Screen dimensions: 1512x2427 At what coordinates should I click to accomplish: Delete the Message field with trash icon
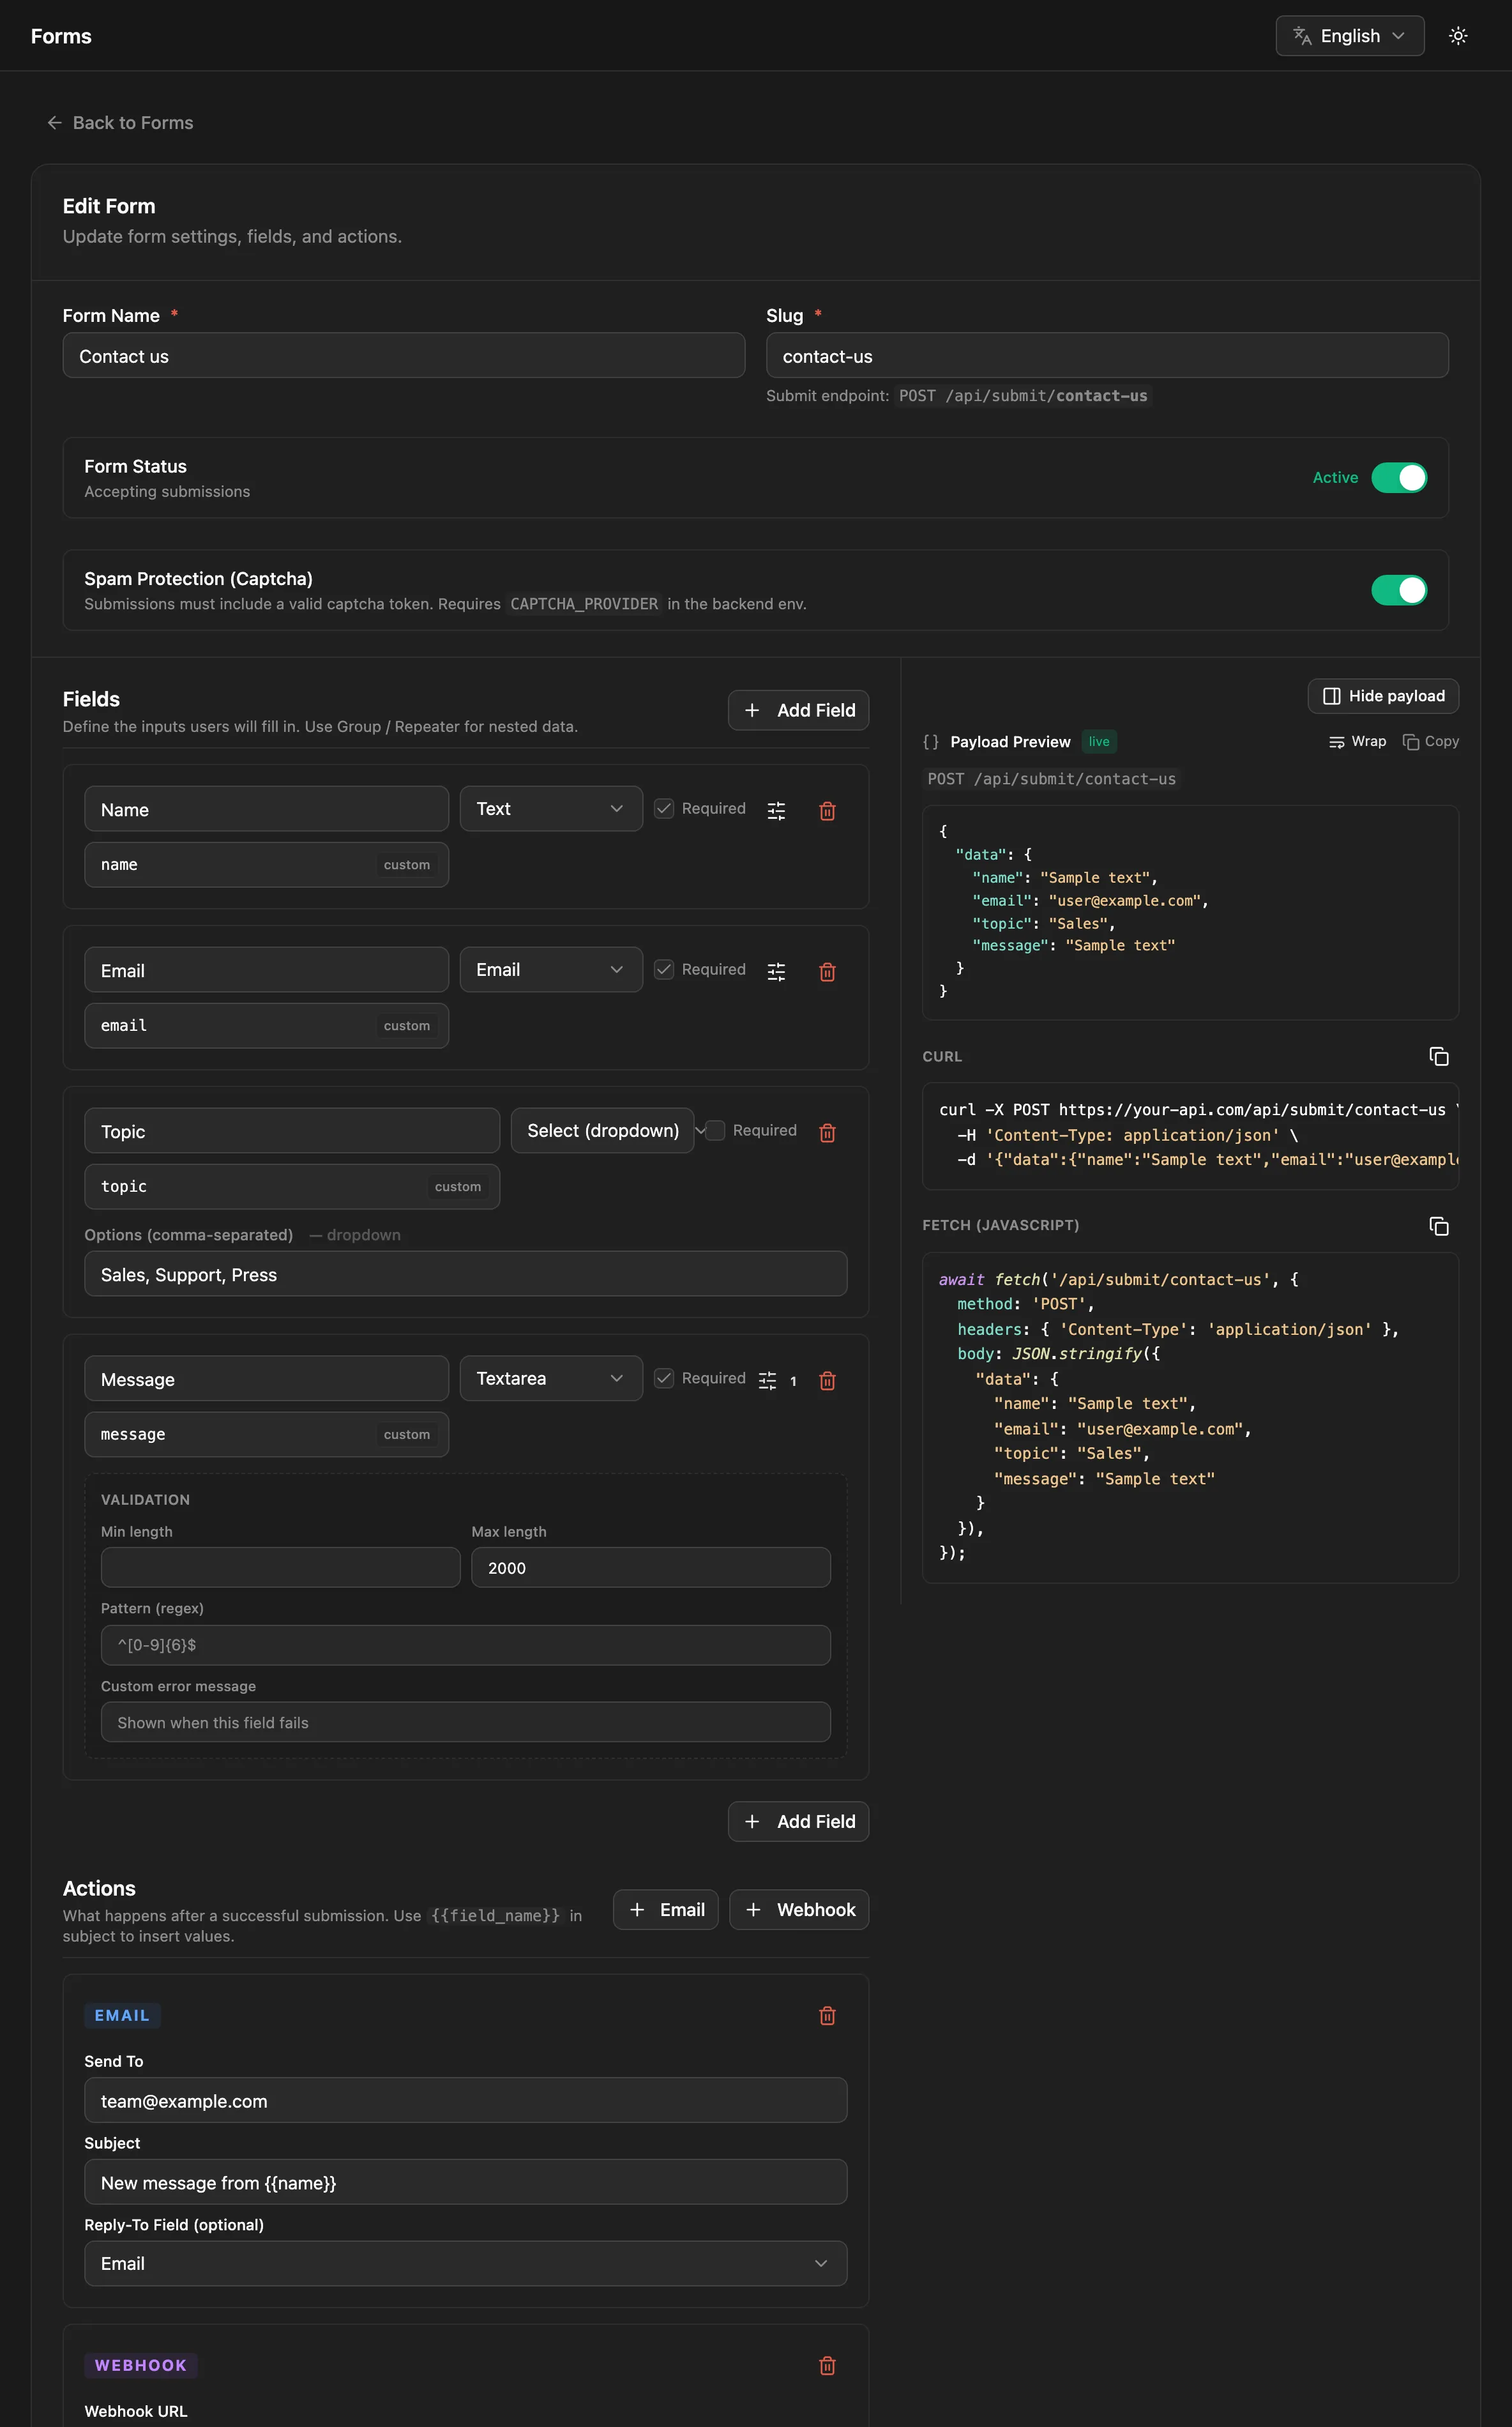pyautogui.click(x=827, y=1380)
